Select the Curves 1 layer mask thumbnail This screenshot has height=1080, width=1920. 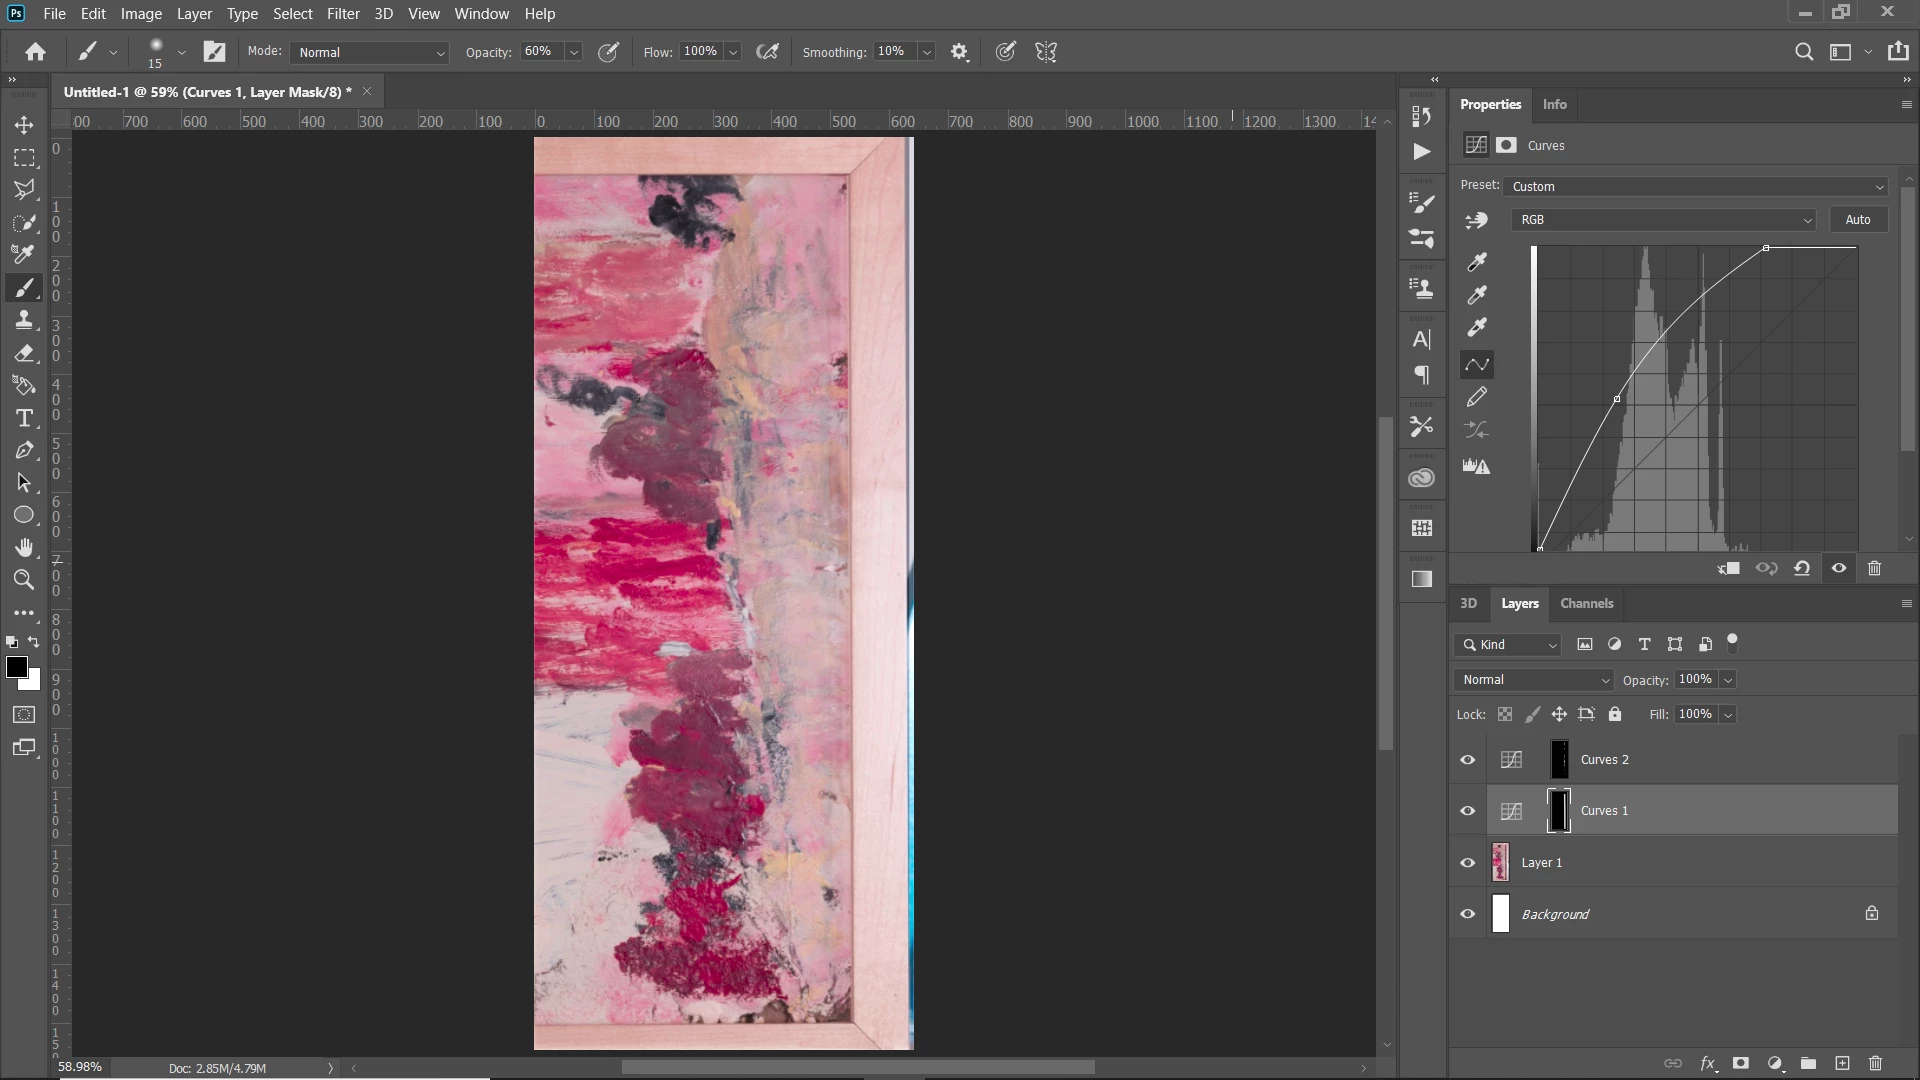point(1559,811)
